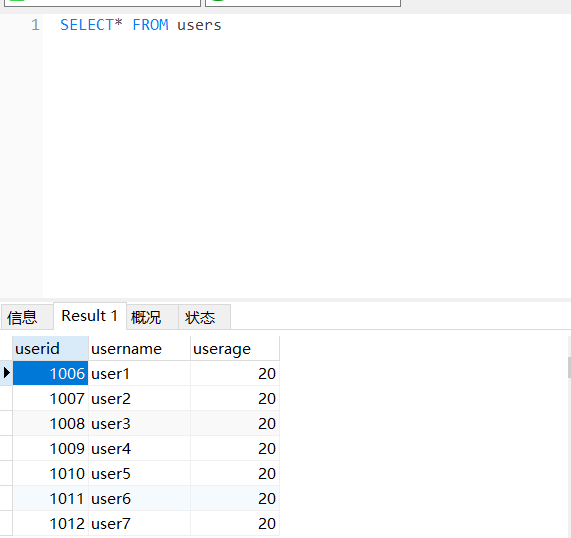Click the user6 username cell
The width and height of the screenshot is (571, 538).
point(139,498)
